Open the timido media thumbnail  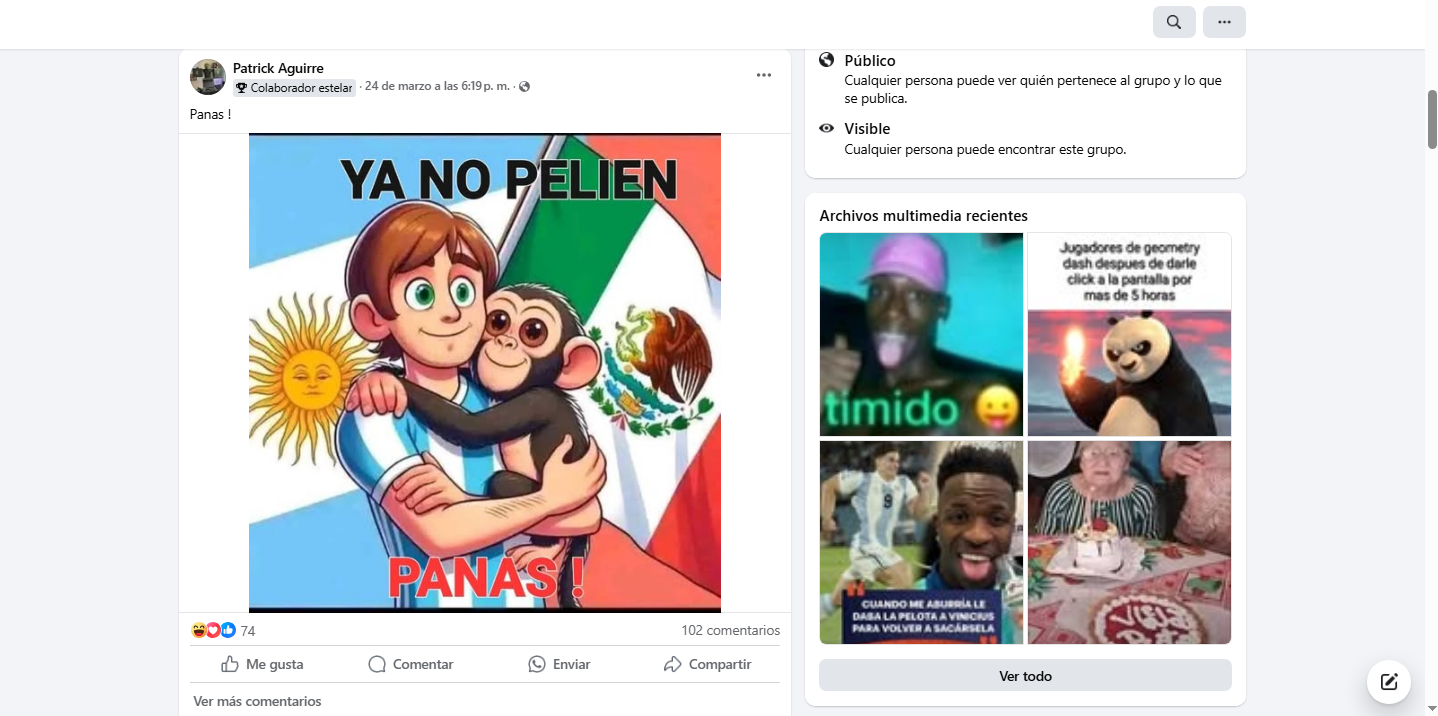921,334
